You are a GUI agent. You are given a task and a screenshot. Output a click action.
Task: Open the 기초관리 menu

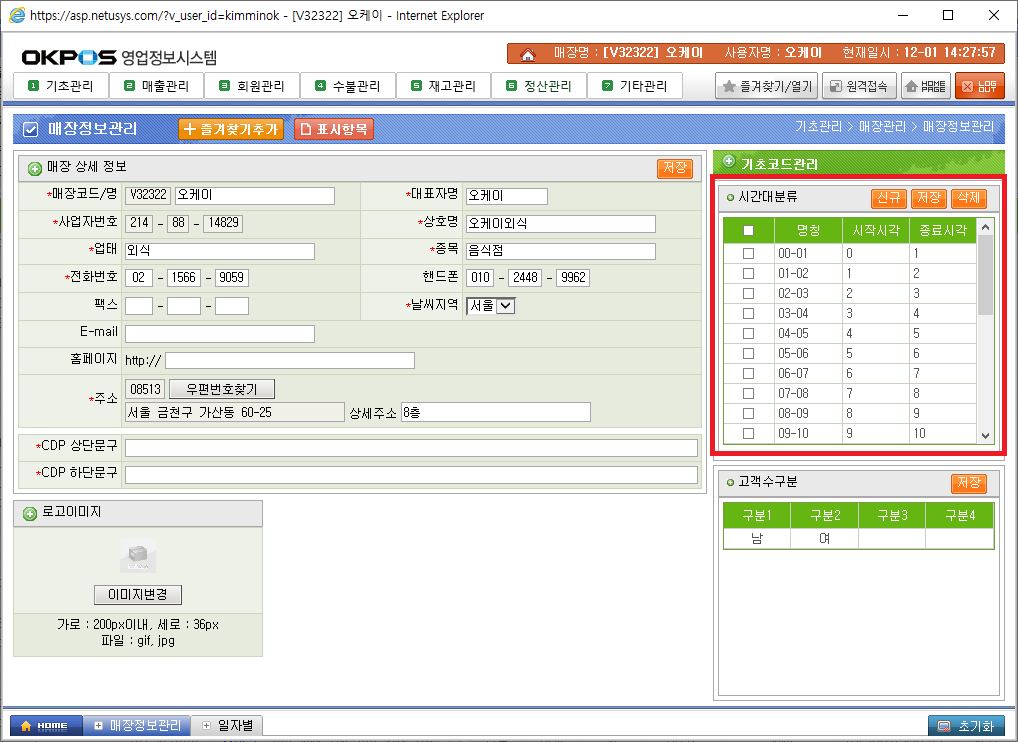point(61,87)
